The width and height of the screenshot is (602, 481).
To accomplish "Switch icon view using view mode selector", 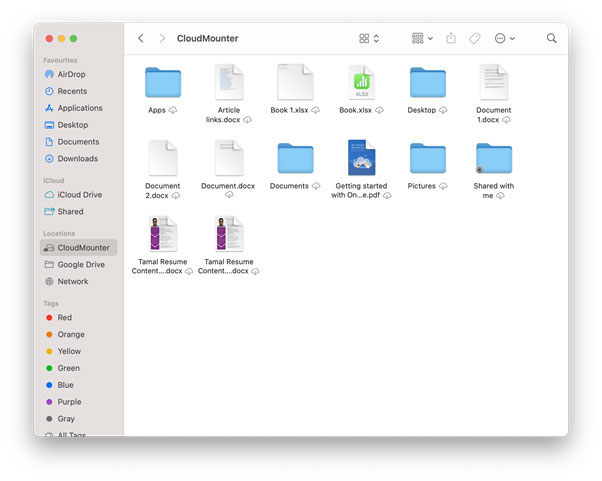I will click(x=368, y=39).
